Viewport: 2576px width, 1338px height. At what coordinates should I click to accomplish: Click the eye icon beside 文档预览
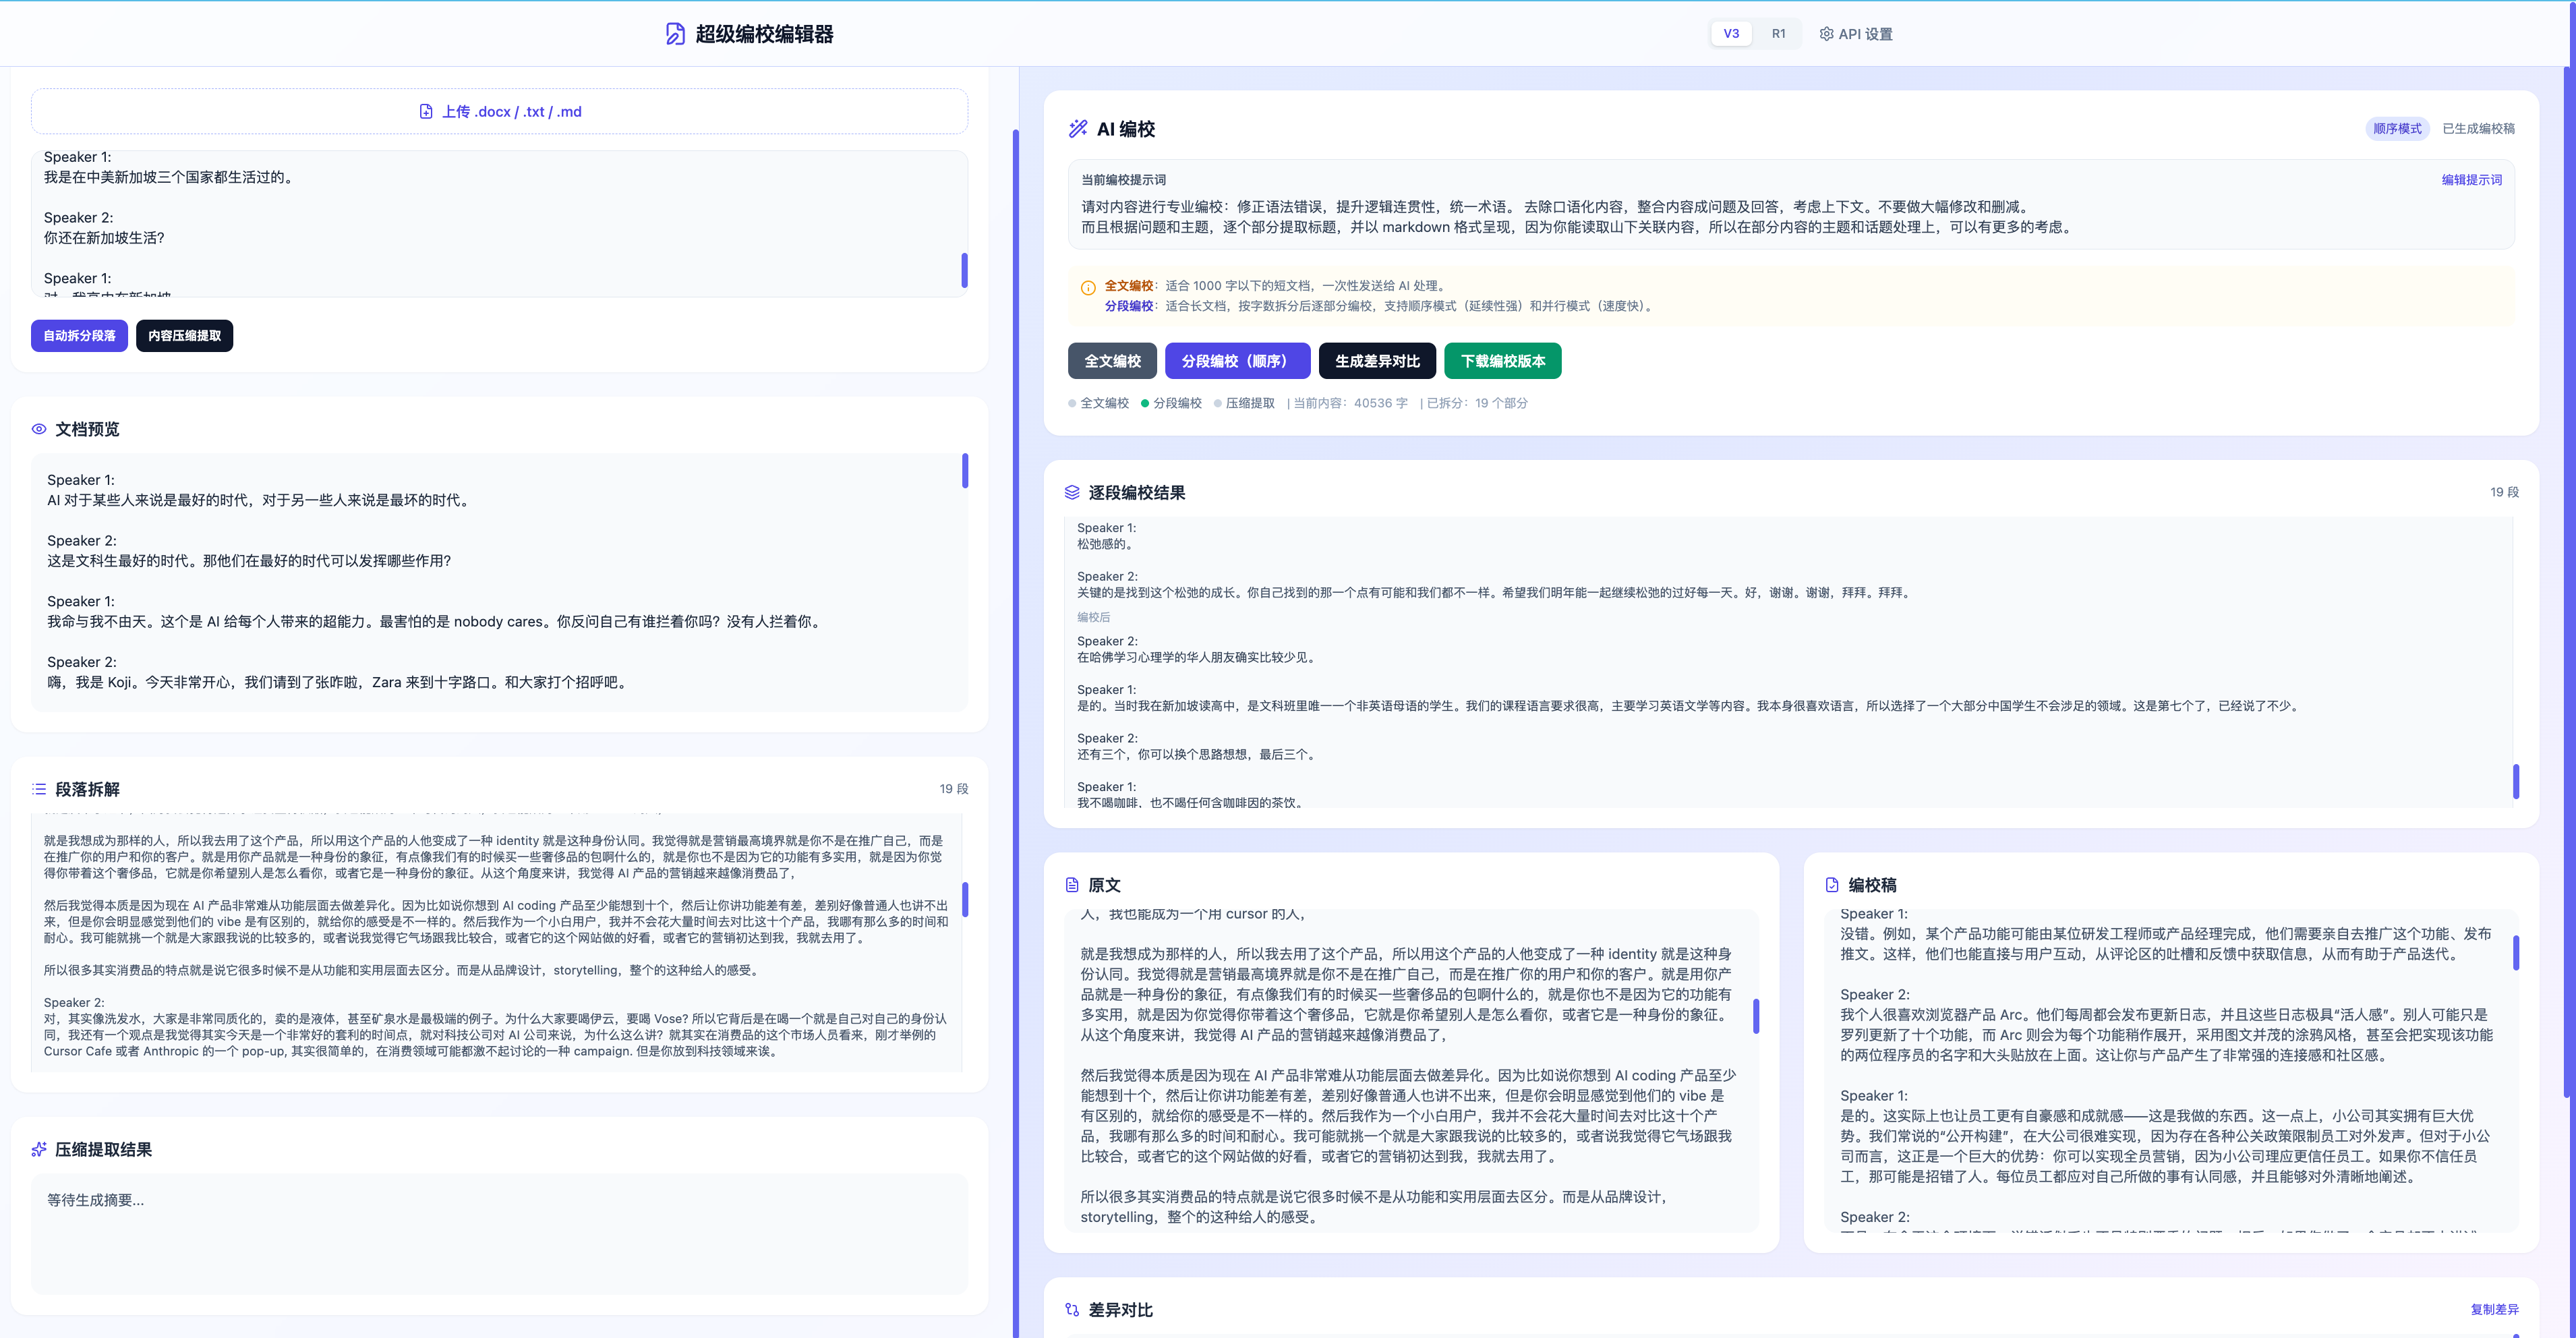pos(39,429)
